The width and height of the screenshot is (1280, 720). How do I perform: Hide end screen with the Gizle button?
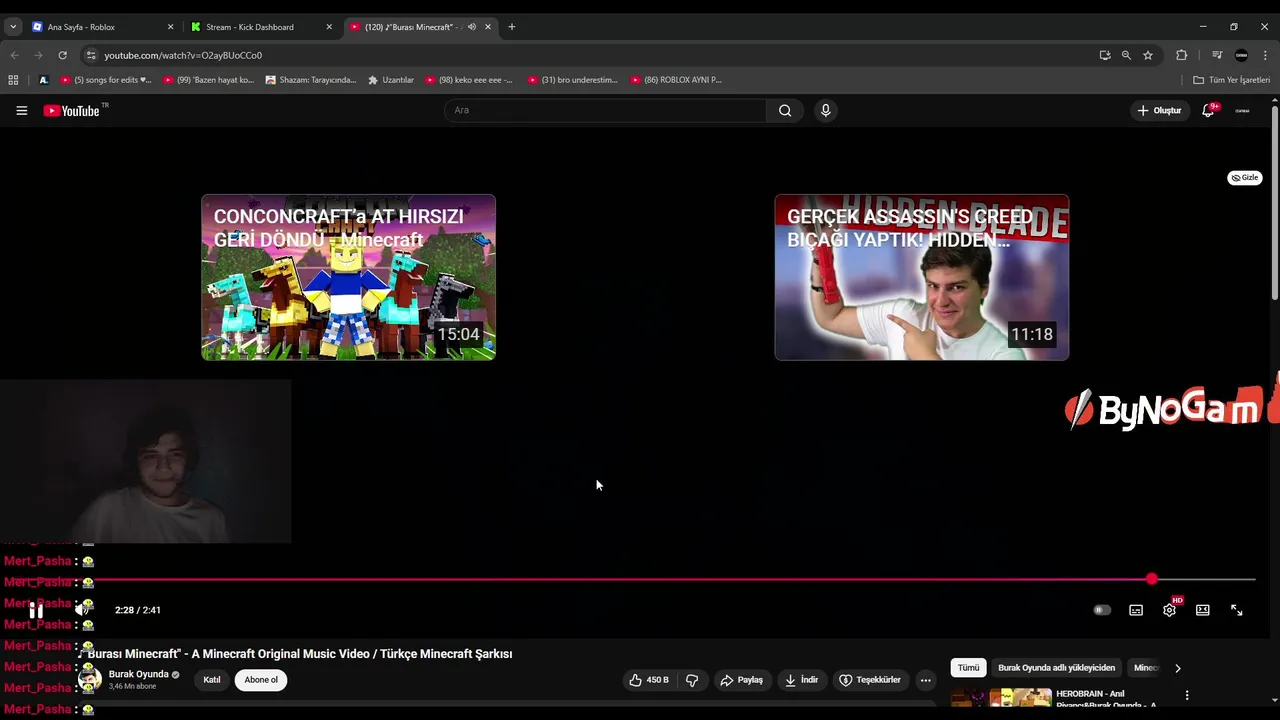click(x=1245, y=178)
